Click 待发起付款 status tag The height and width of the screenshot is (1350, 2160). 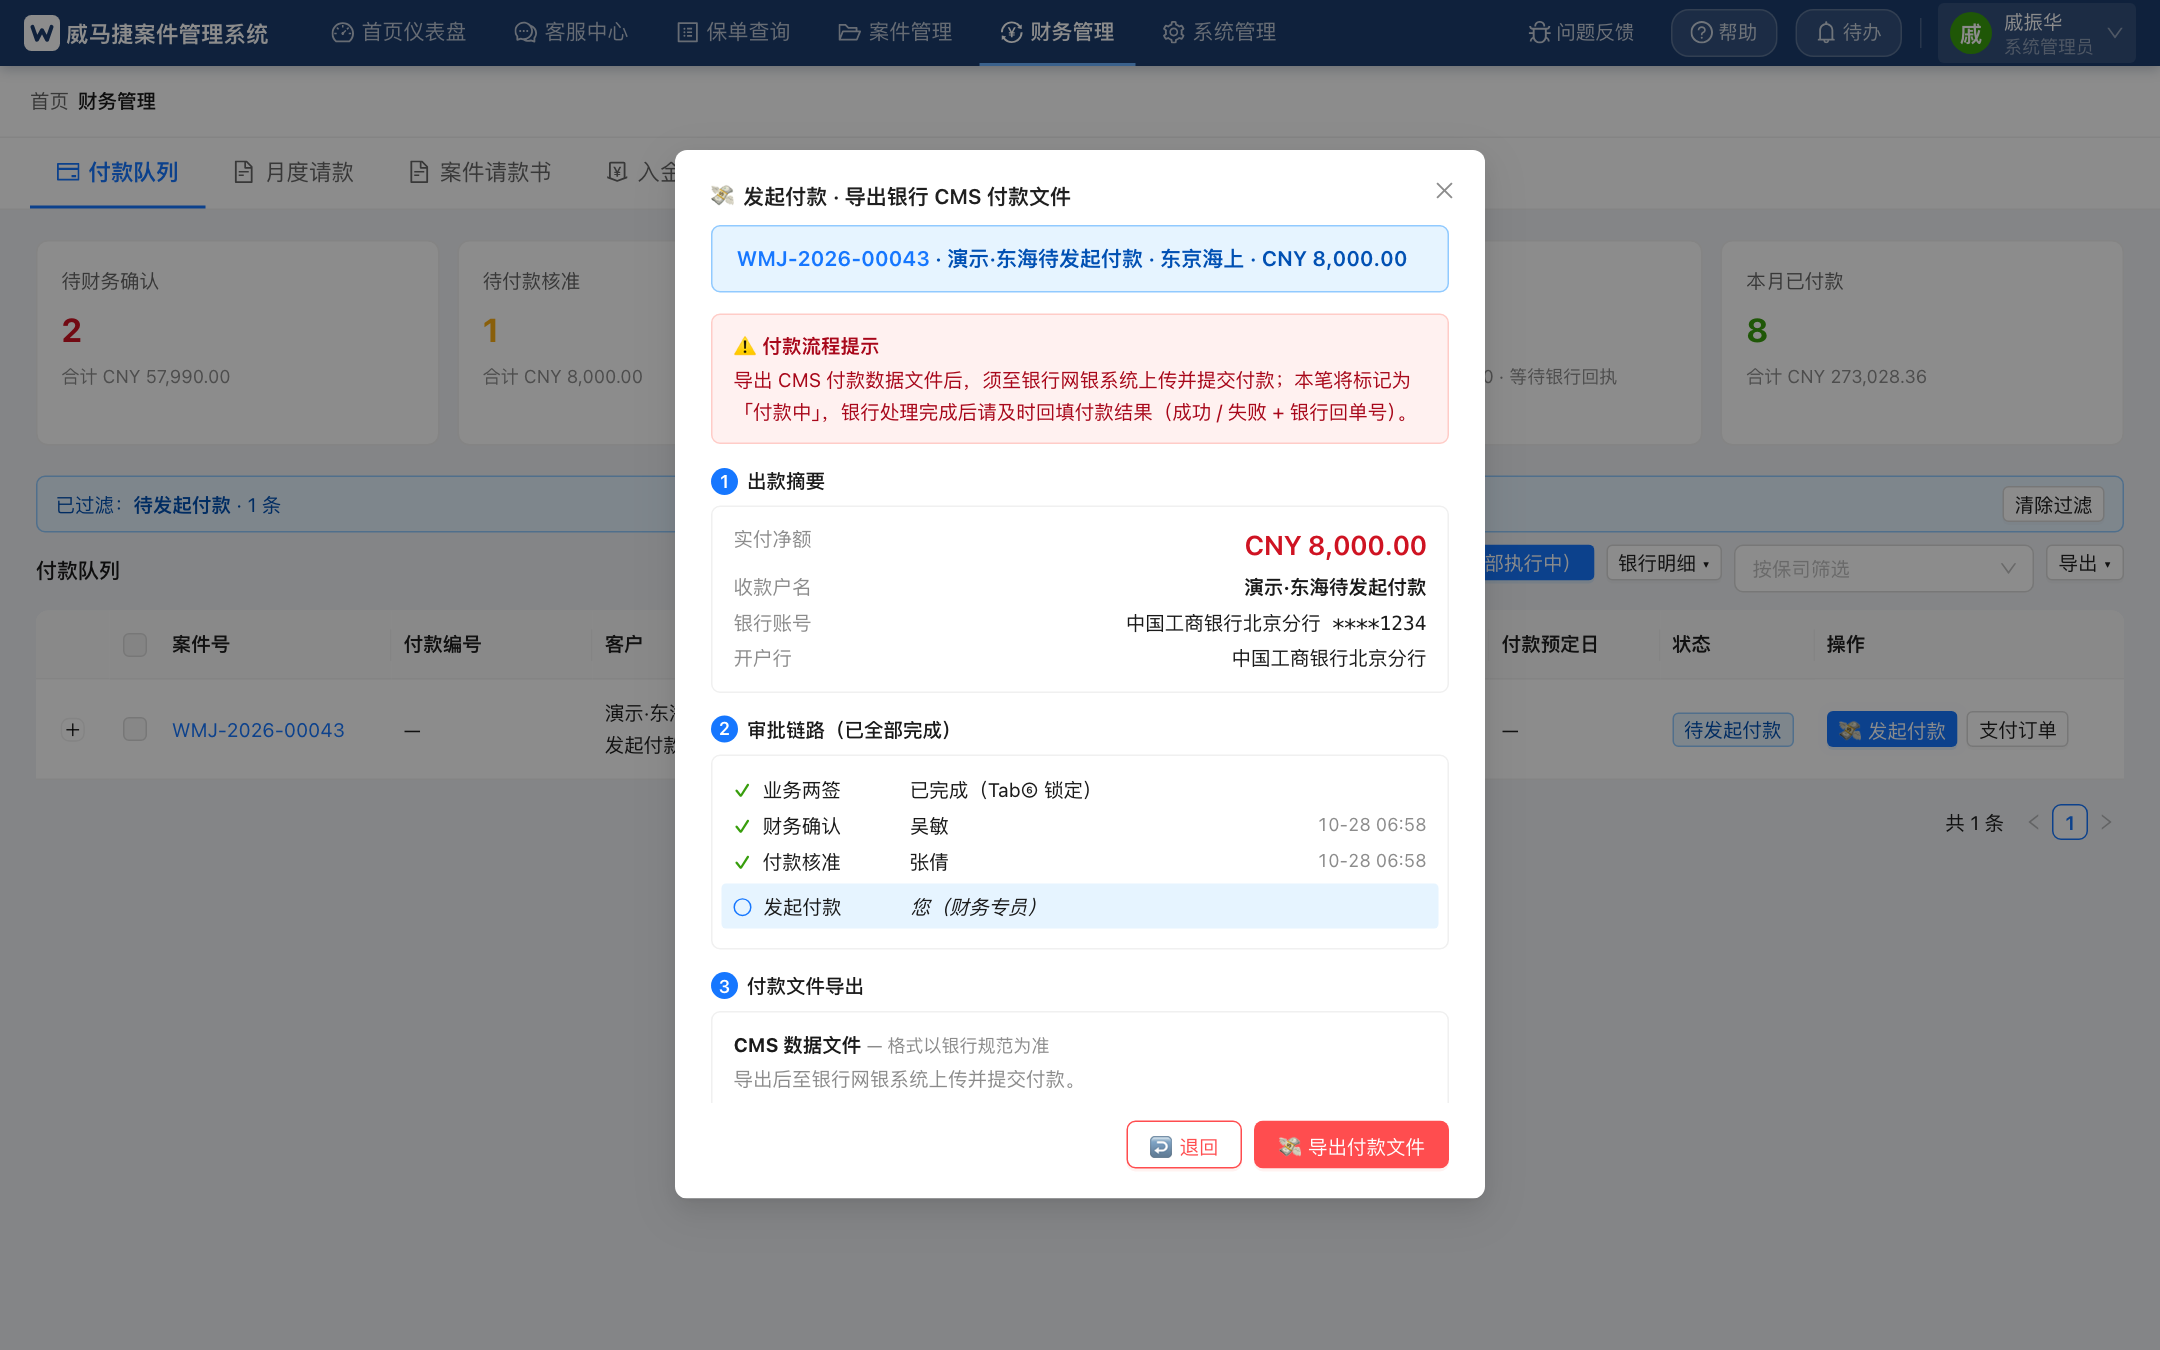point(1733,730)
